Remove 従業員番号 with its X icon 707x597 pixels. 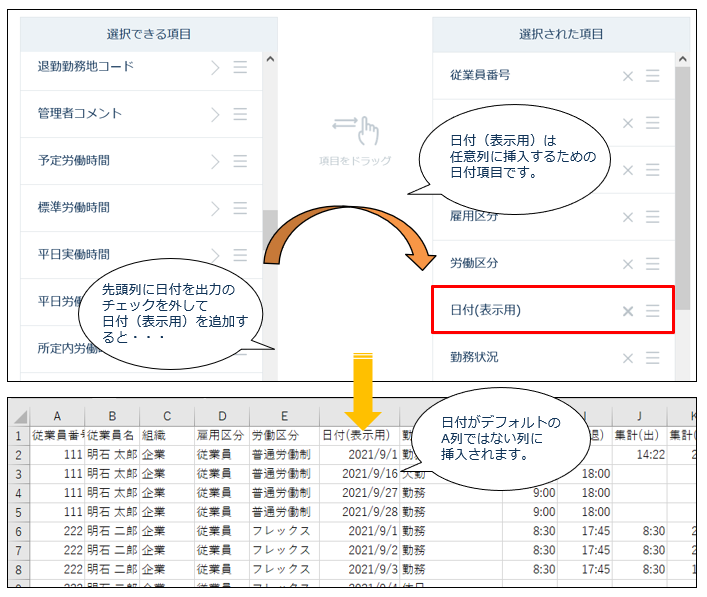628,76
